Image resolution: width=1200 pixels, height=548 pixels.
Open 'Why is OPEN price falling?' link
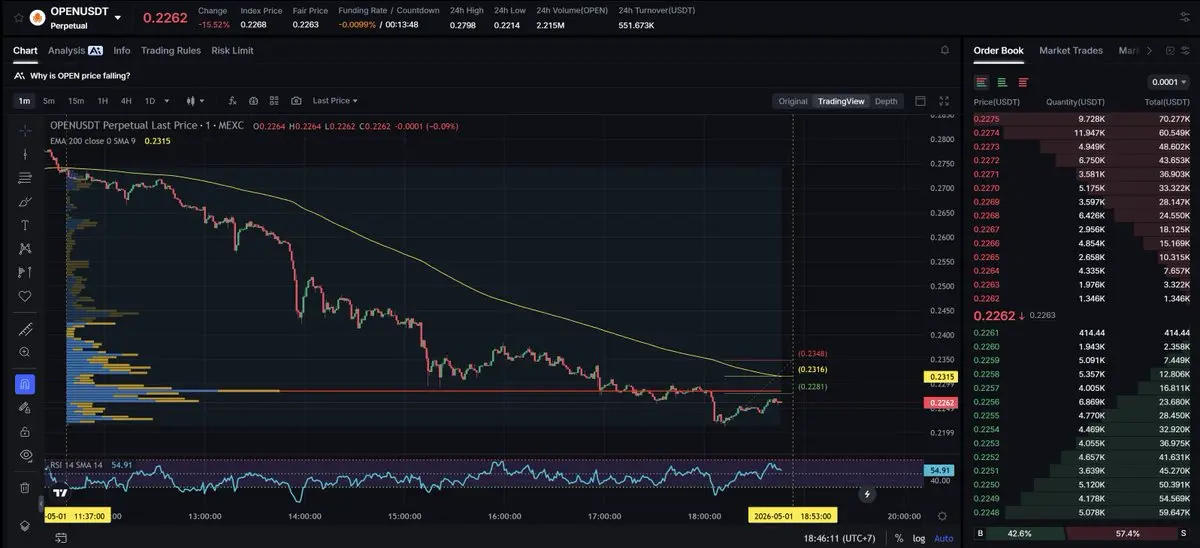[80, 76]
